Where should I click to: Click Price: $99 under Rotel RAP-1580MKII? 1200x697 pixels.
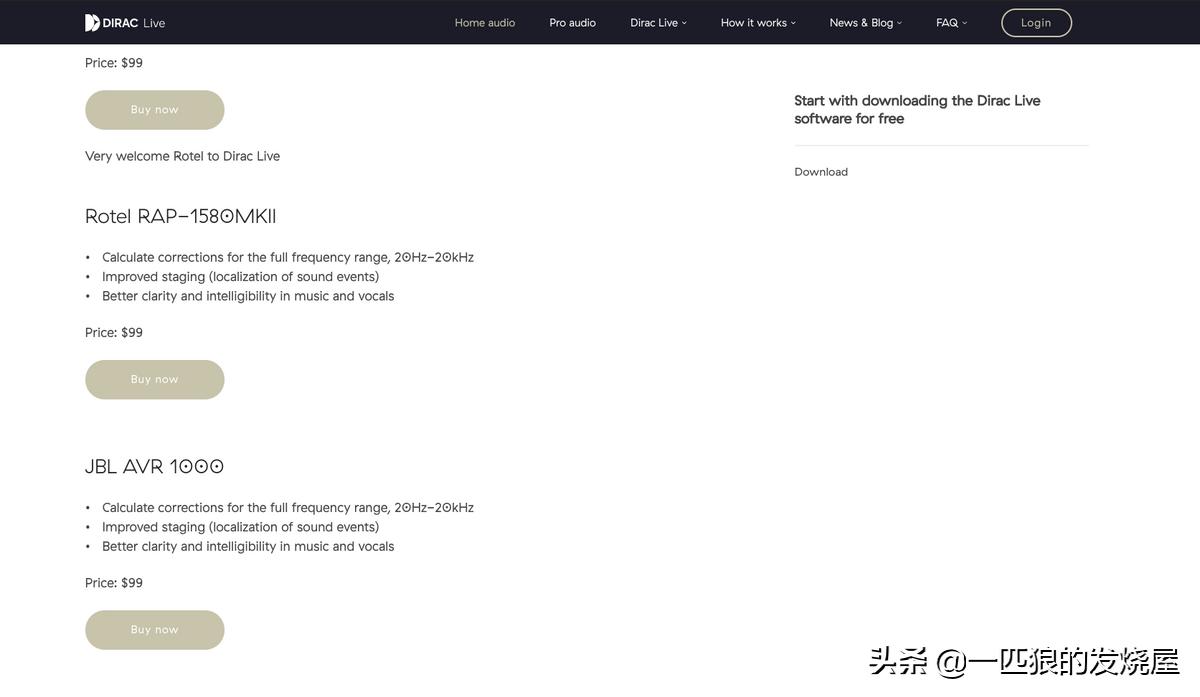(114, 333)
